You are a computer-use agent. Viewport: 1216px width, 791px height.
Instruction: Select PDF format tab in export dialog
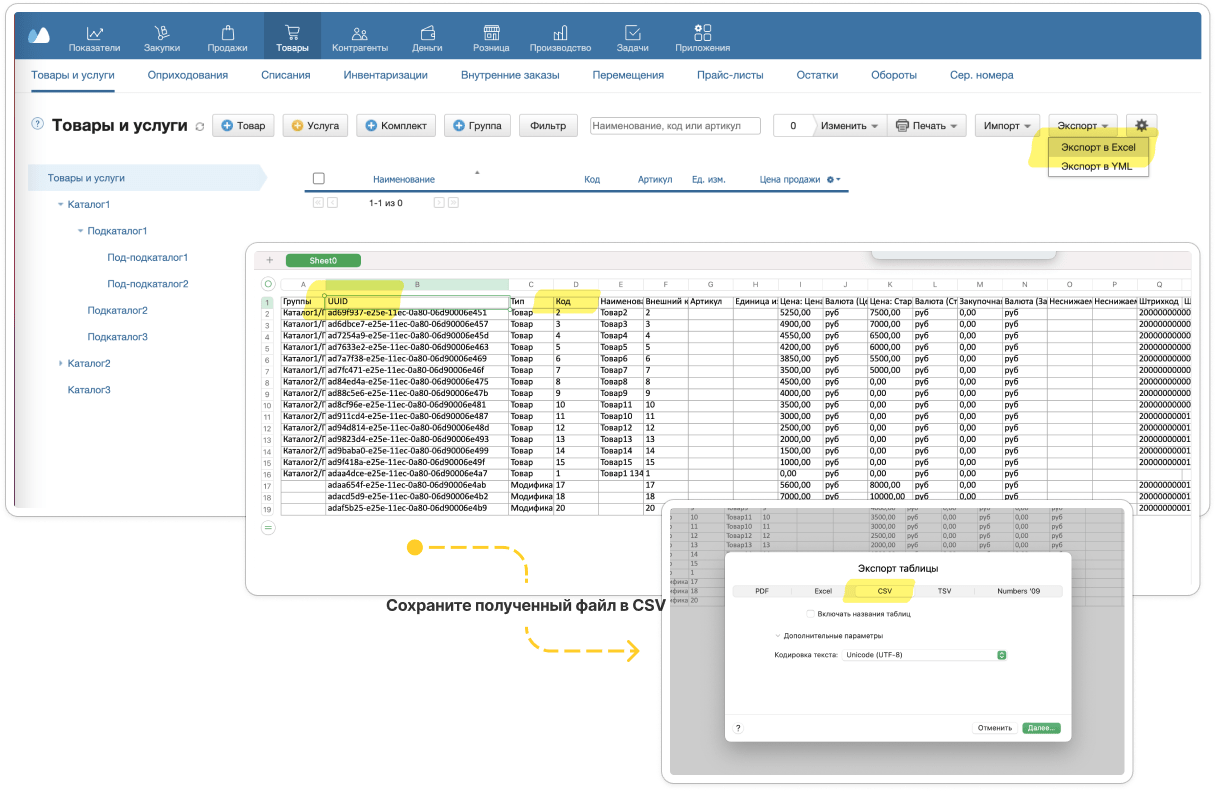click(x=762, y=591)
